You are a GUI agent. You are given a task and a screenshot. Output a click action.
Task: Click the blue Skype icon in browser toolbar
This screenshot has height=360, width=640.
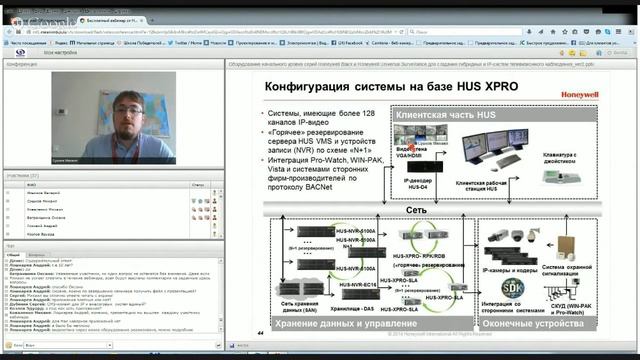pos(608,31)
